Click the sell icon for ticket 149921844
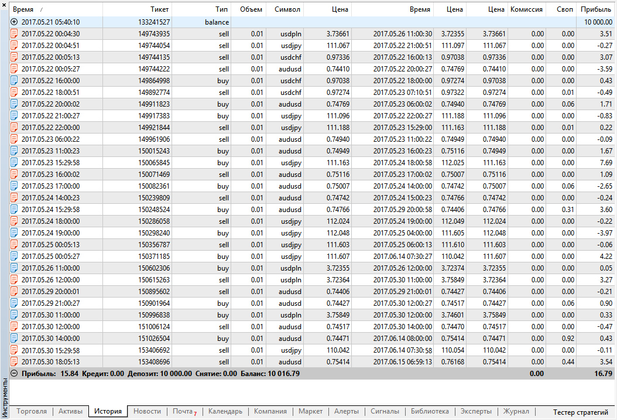This screenshot has height=420, width=617. point(14,128)
